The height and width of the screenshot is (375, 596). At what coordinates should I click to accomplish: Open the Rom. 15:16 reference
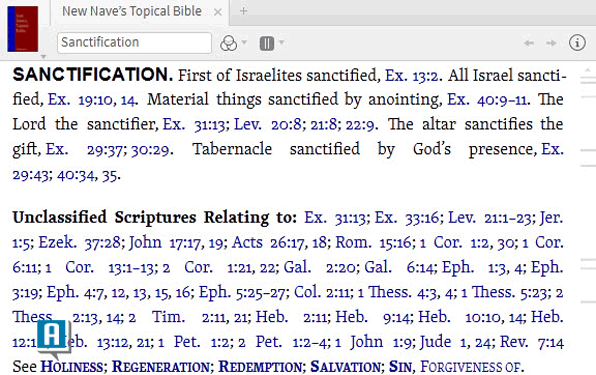coord(375,243)
